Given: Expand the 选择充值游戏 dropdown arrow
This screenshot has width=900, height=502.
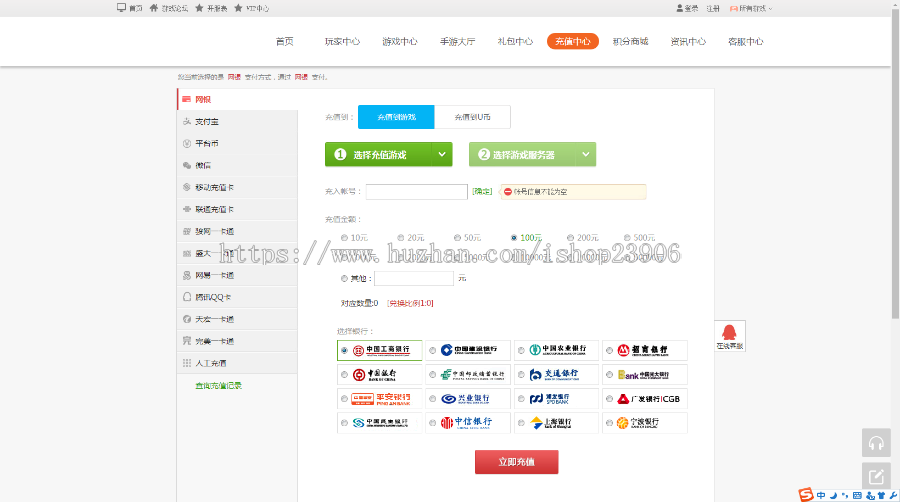Looking at the screenshot, I should pyautogui.click(x=442, y=154).
